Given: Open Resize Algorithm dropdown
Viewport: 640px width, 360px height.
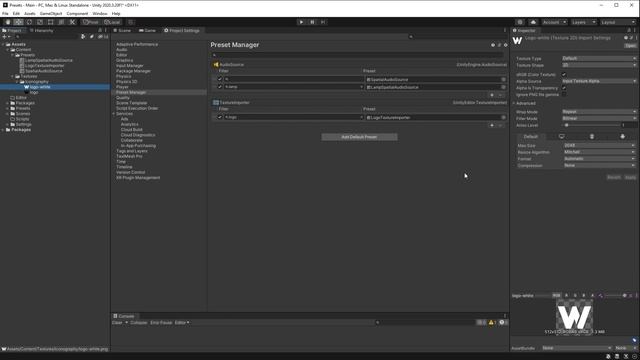Looking at the screenshot, I should tap(599, 152).
